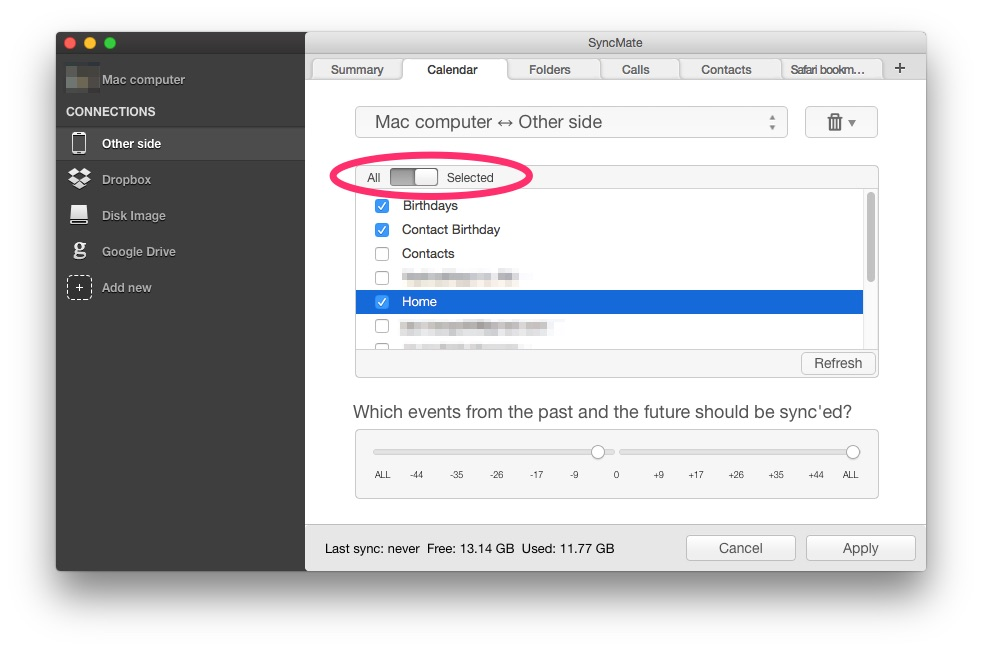
Task: Click the -17 mark on slider scale
Action: (x=536, y=475)
